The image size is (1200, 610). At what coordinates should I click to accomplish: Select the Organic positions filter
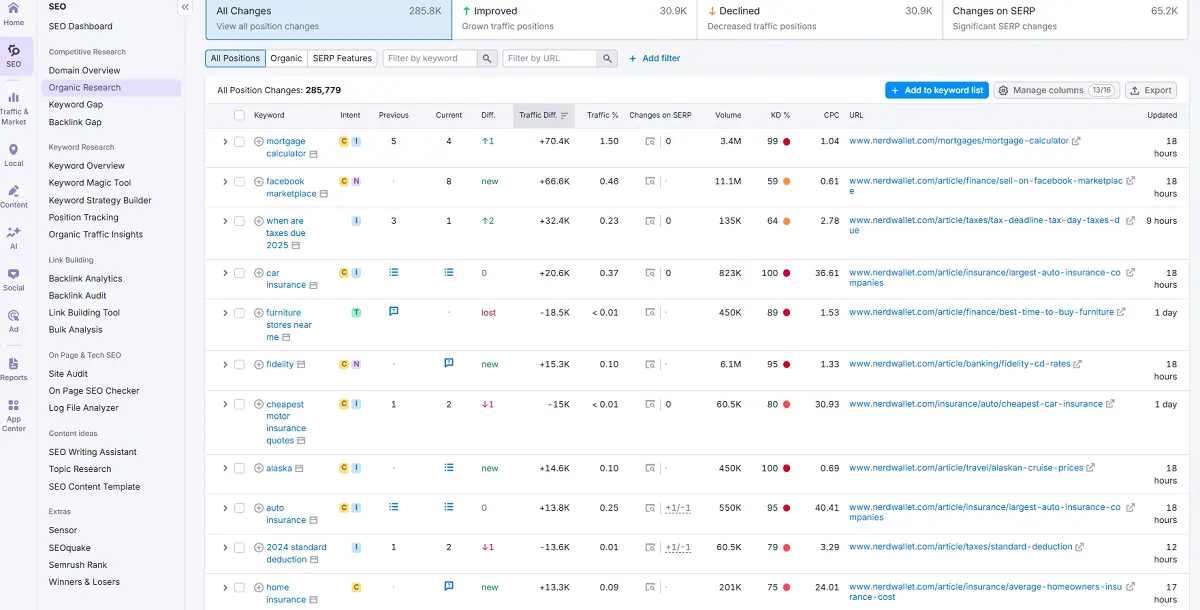pos(286,58)
